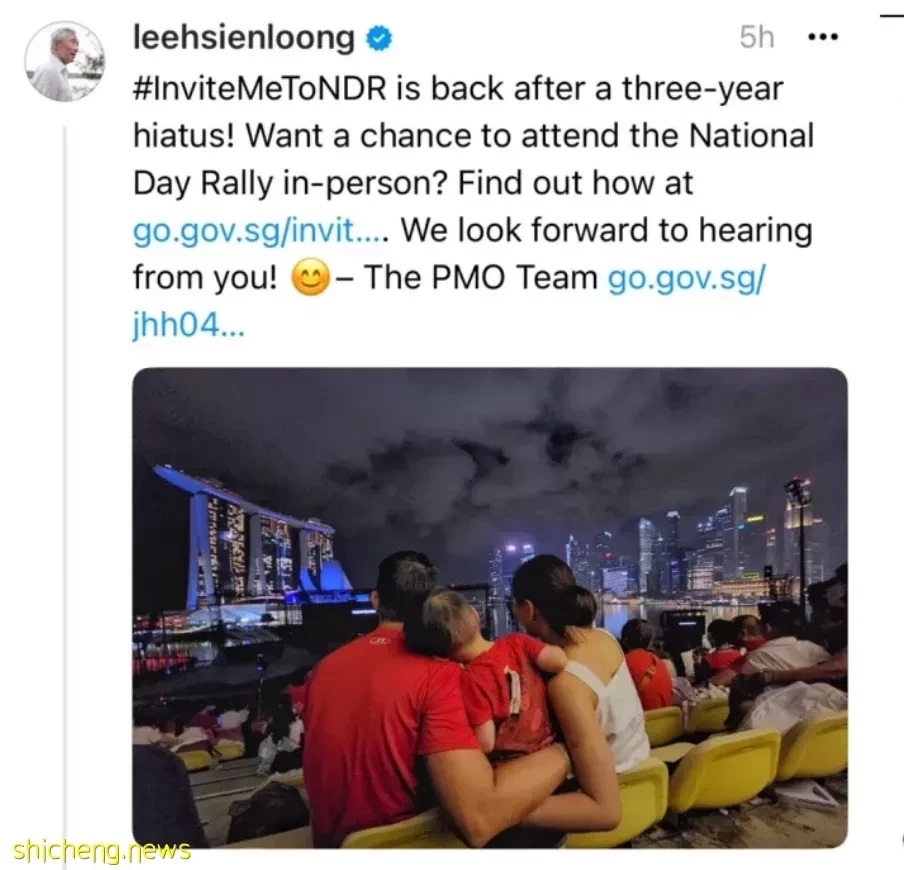Click the vertical thread line below avatar

65,490
